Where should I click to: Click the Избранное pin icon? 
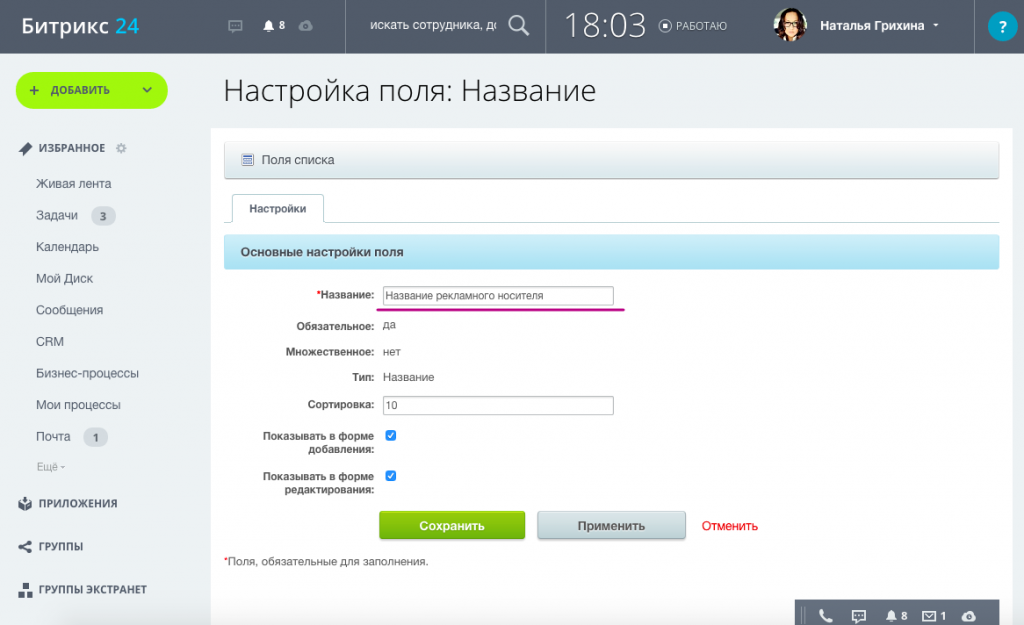(x=25, y=149)
